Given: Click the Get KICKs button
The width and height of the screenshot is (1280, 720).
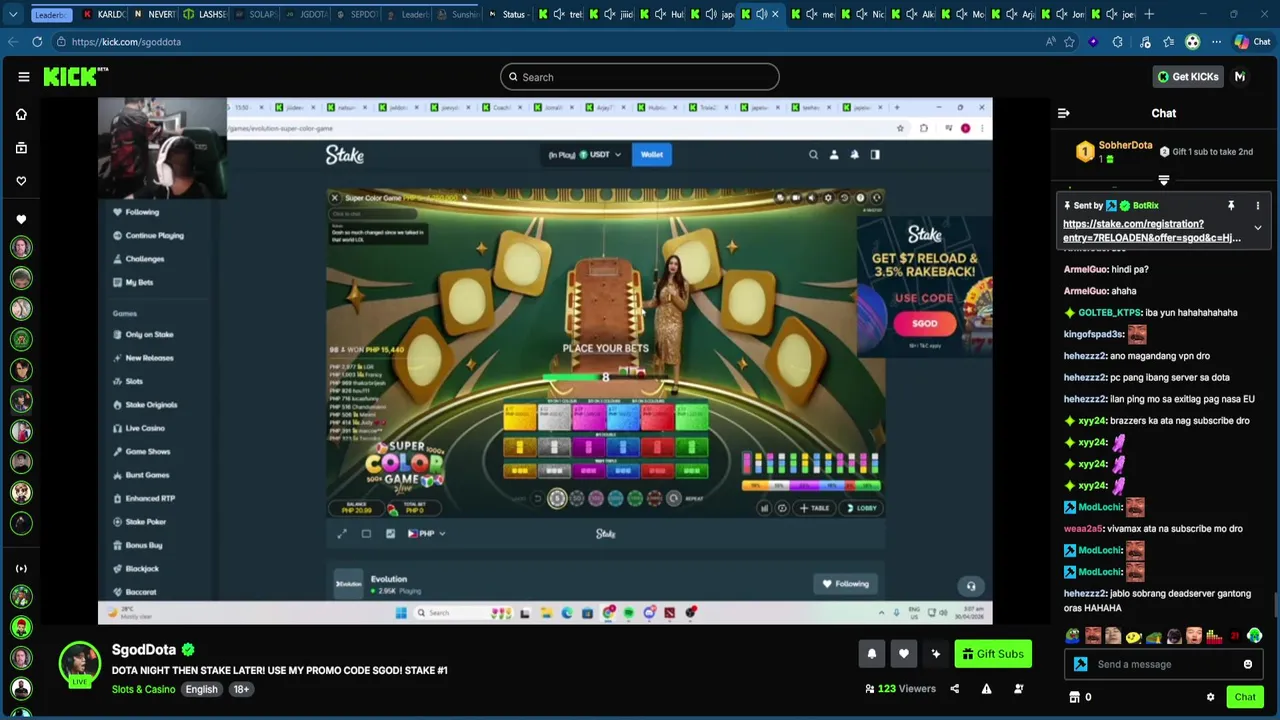Looking at the screenshot, I should pyautogui.click(x=1187, y=77).
